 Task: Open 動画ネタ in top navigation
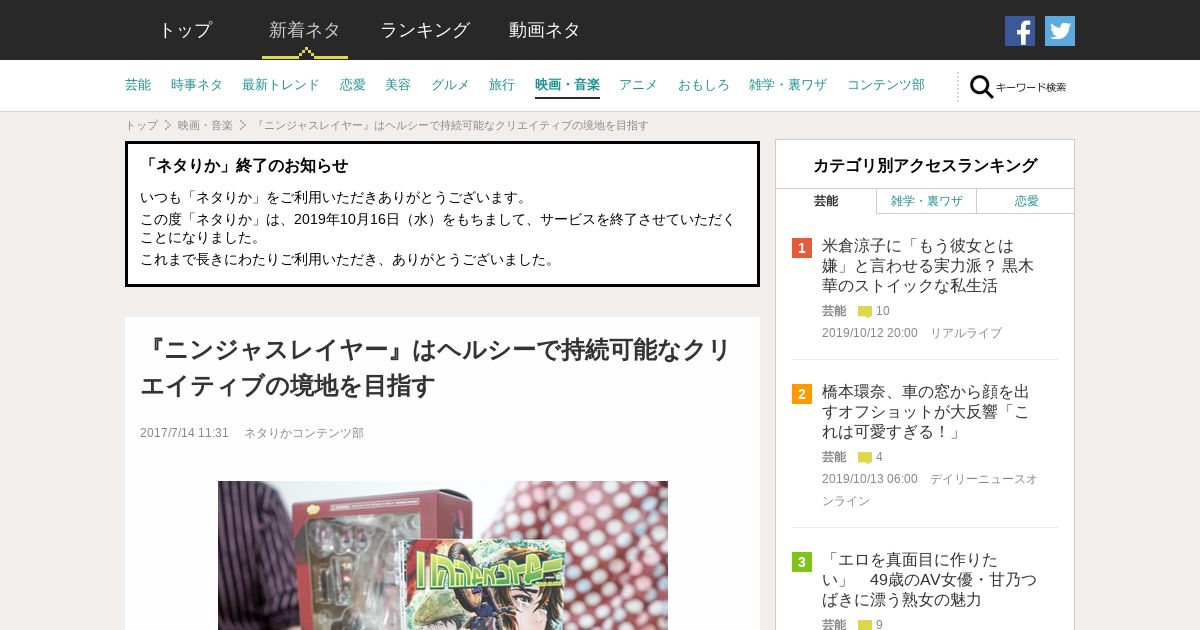click(545, 30)
